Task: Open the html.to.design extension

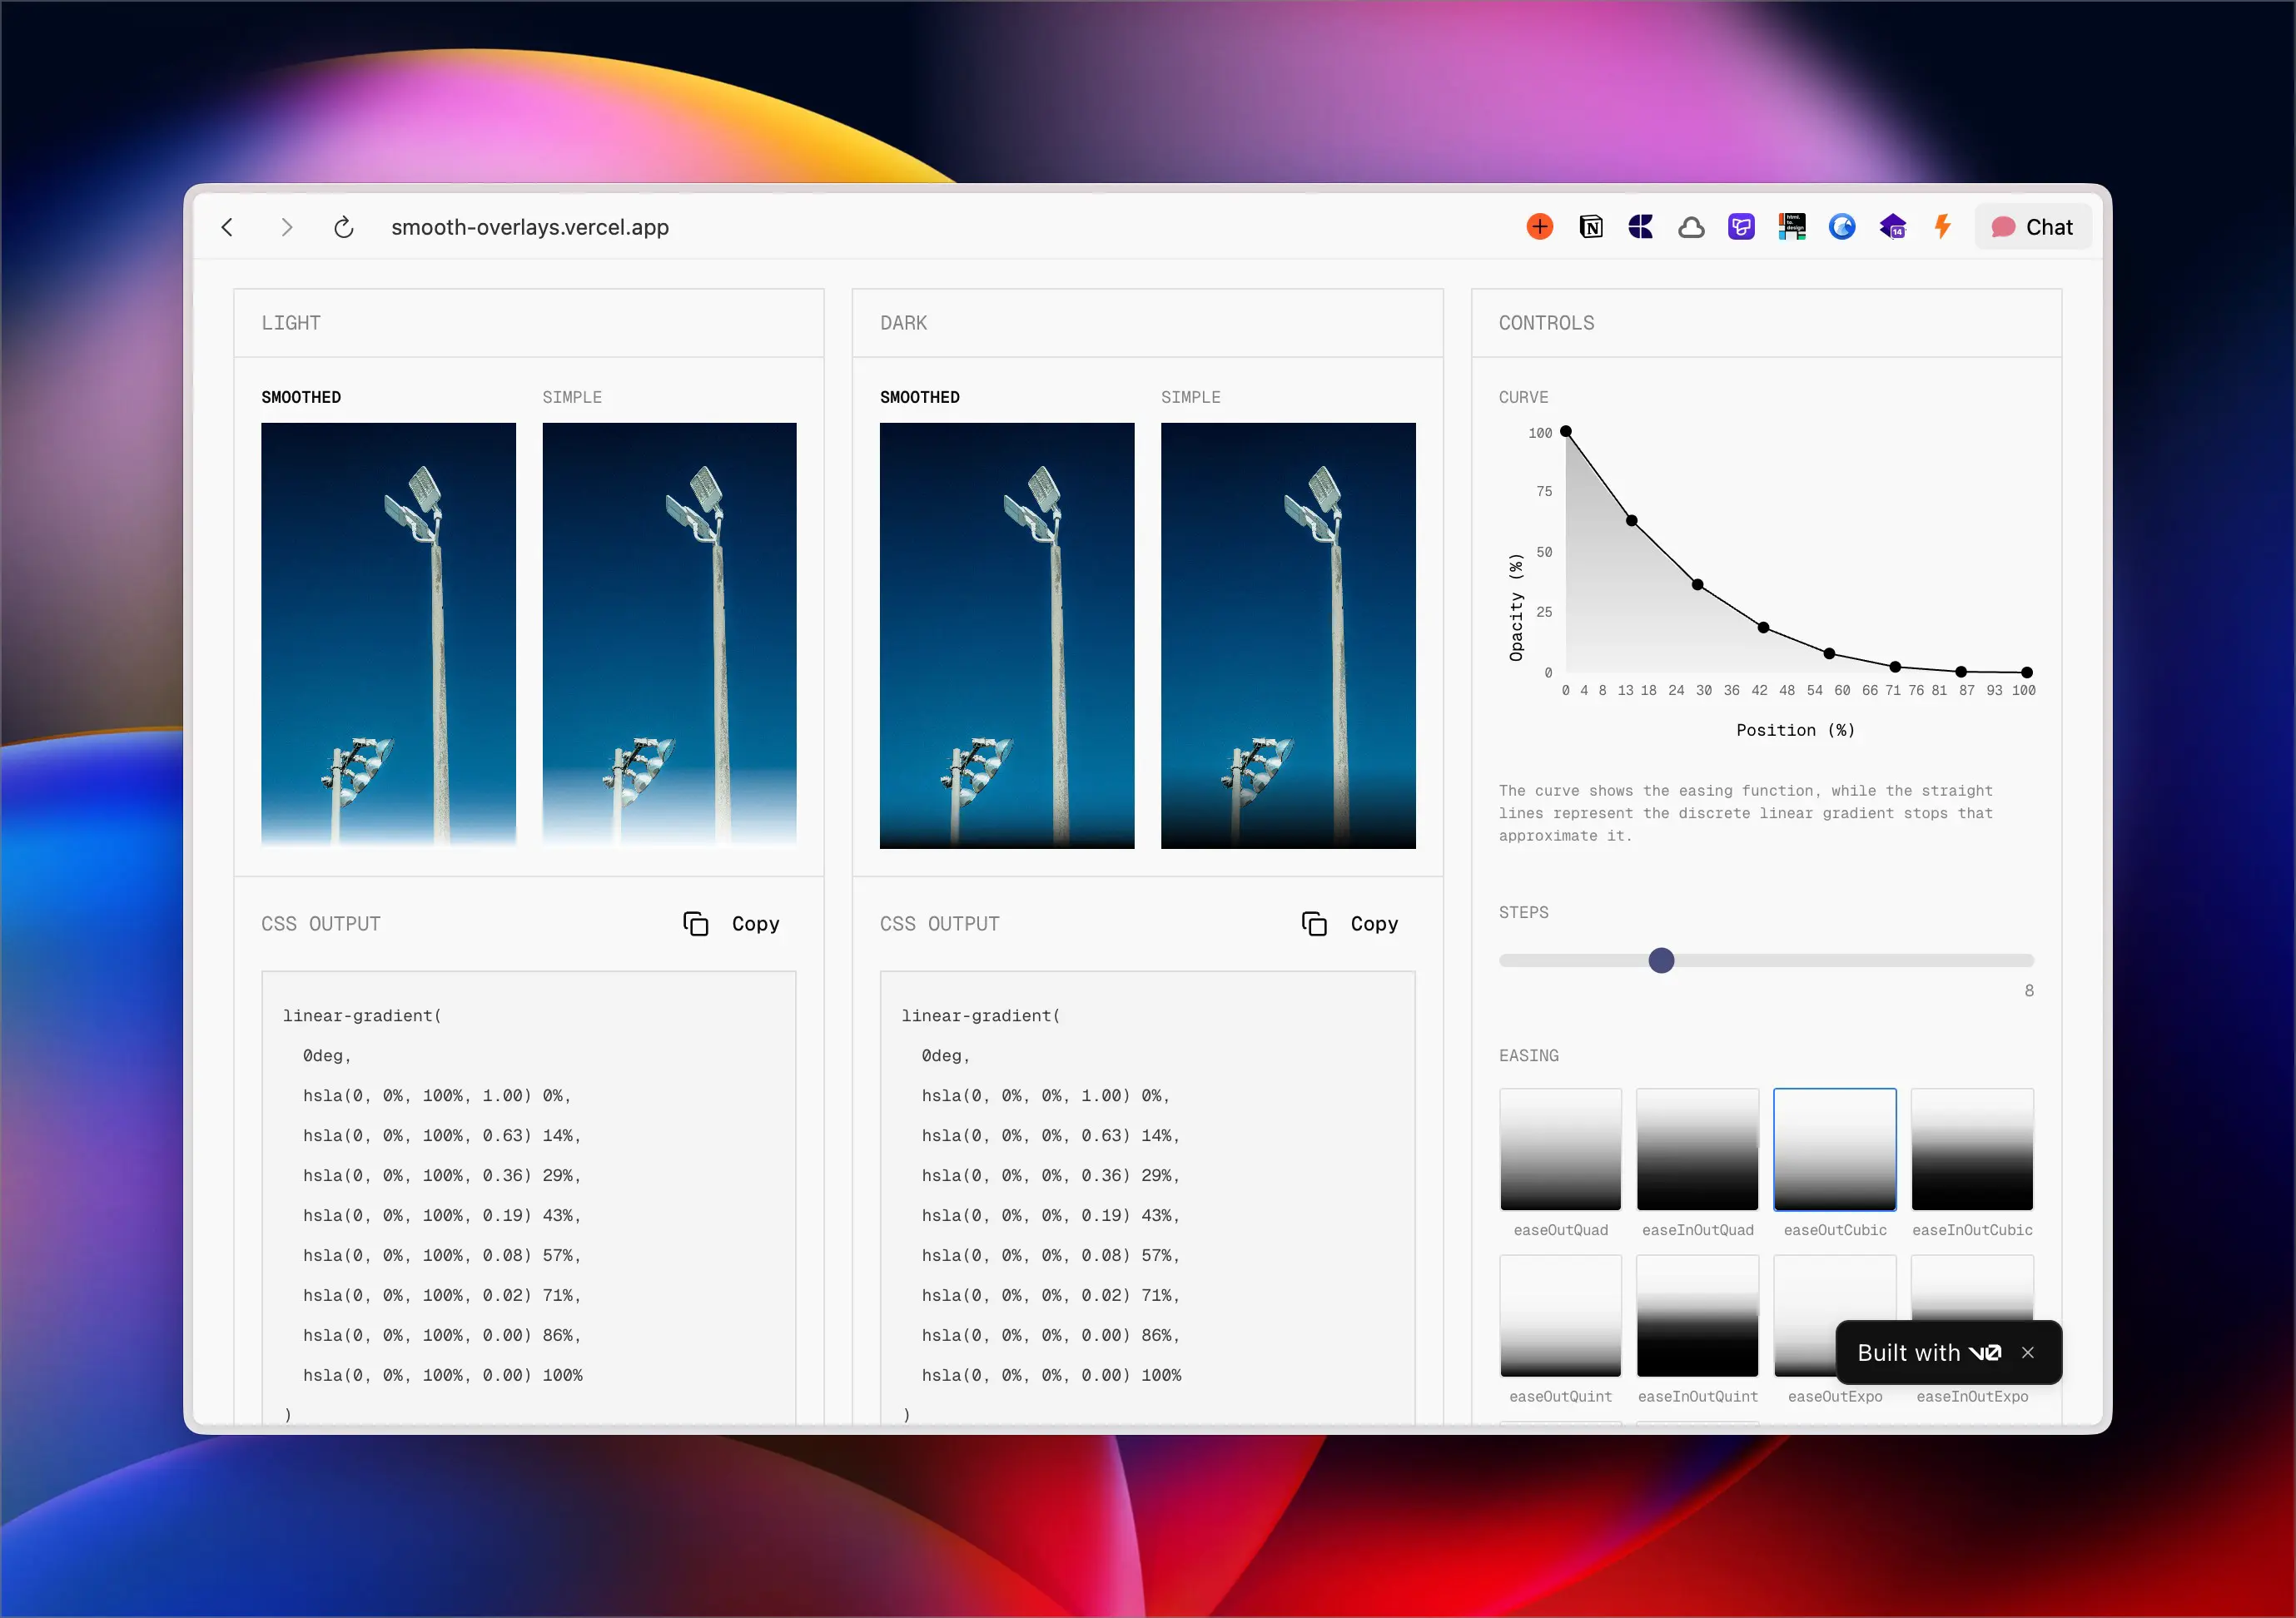Action: [x=1791, y=227]
